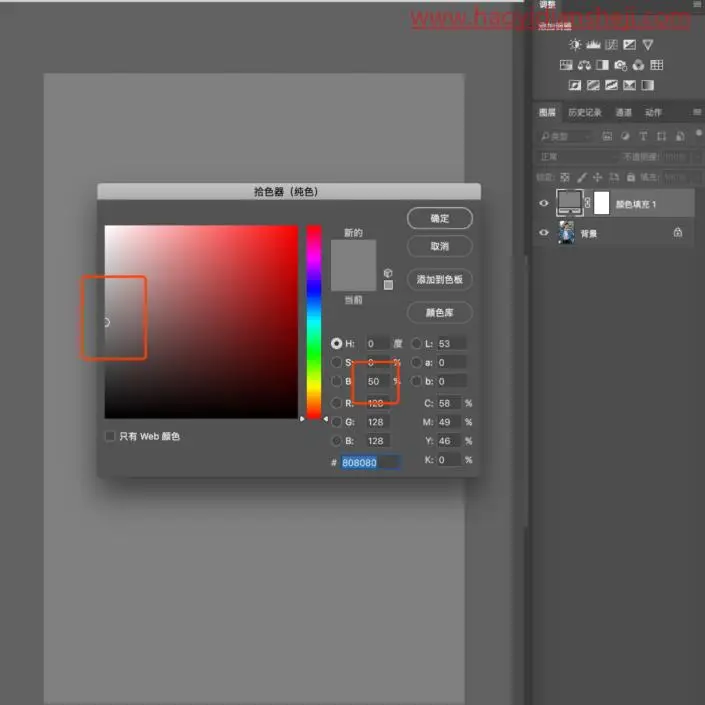Click the new color swatch preview
Image resolution: width=705 pixels, height=705 pixels.
click(x=353, y=253)
